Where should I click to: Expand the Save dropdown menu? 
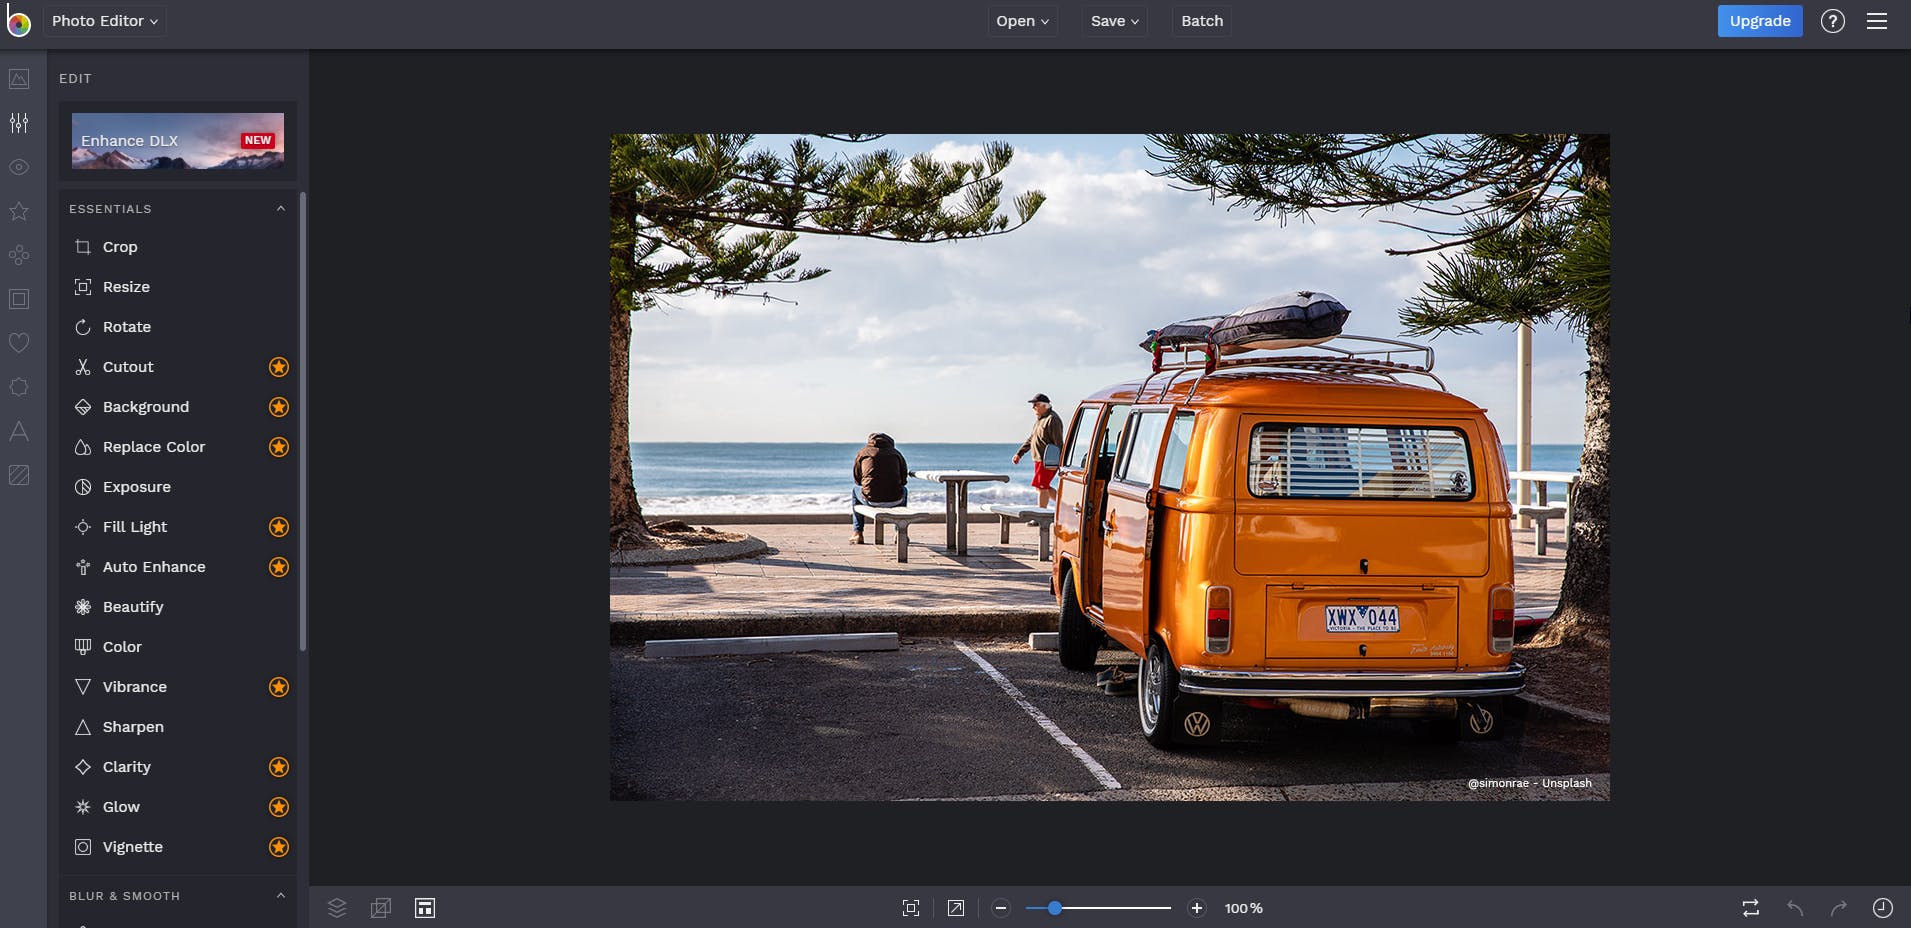point(1114,21)
